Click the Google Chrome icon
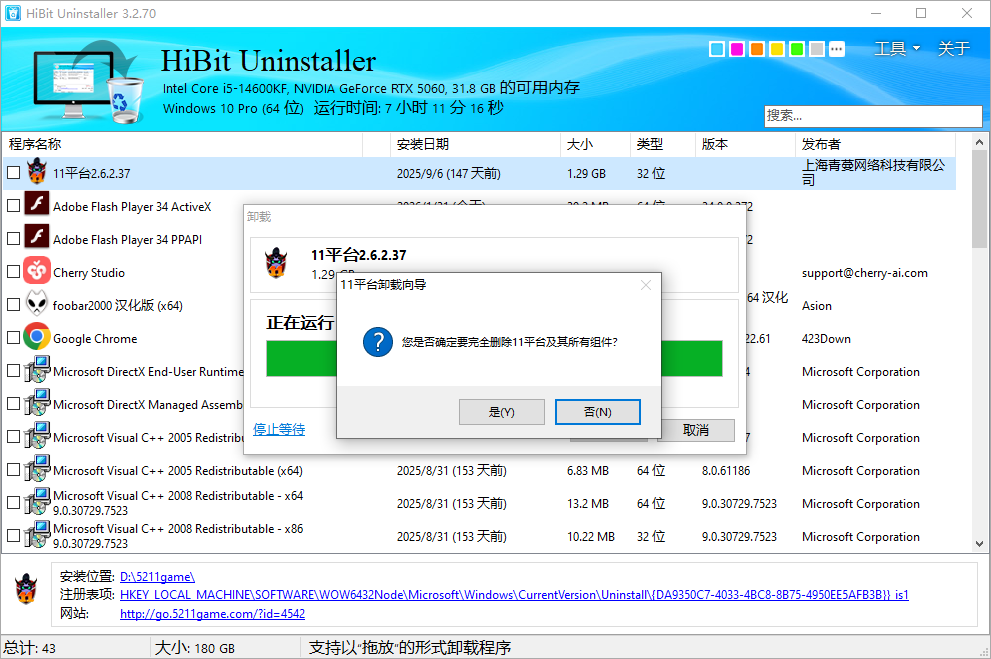The width and height of the screenshot is (991, 659). point(37,338)
